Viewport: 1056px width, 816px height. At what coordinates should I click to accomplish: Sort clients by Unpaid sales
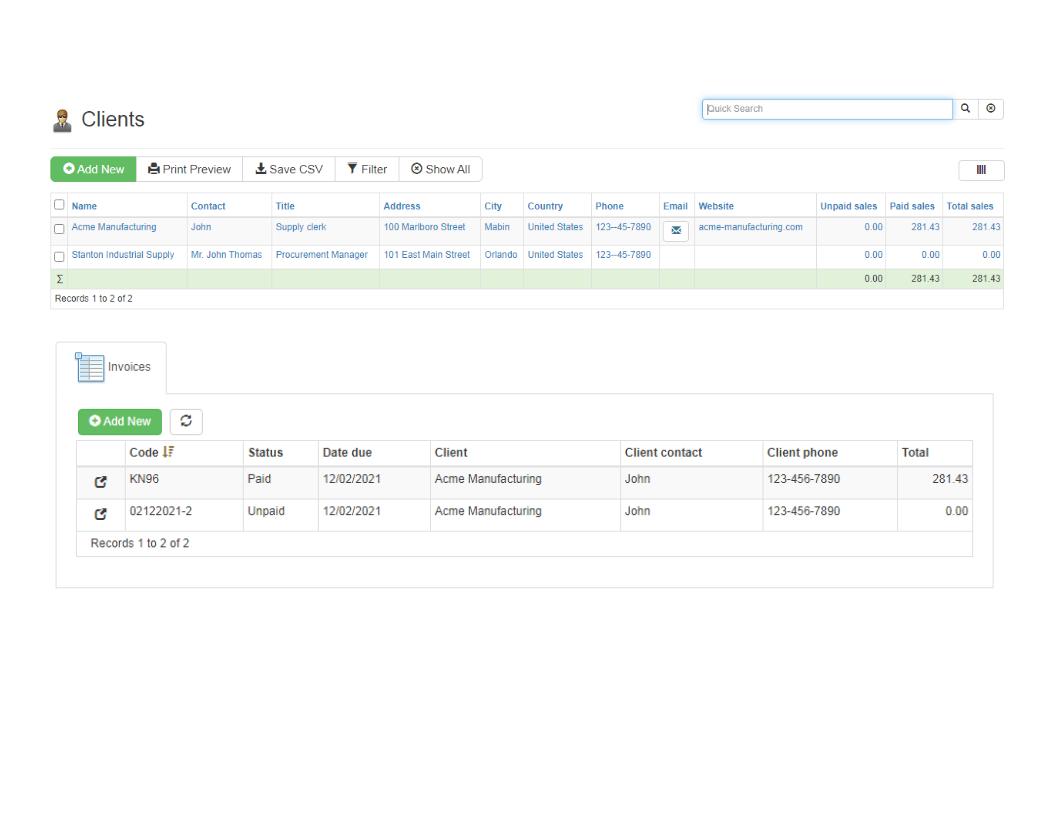pyautogui.click(x=849, y=206)
